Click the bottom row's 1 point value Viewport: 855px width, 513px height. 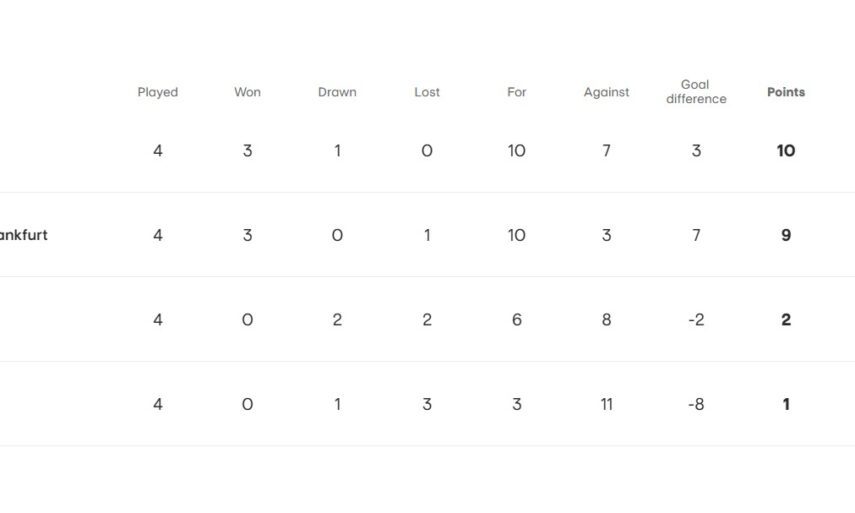pos(786,405)
